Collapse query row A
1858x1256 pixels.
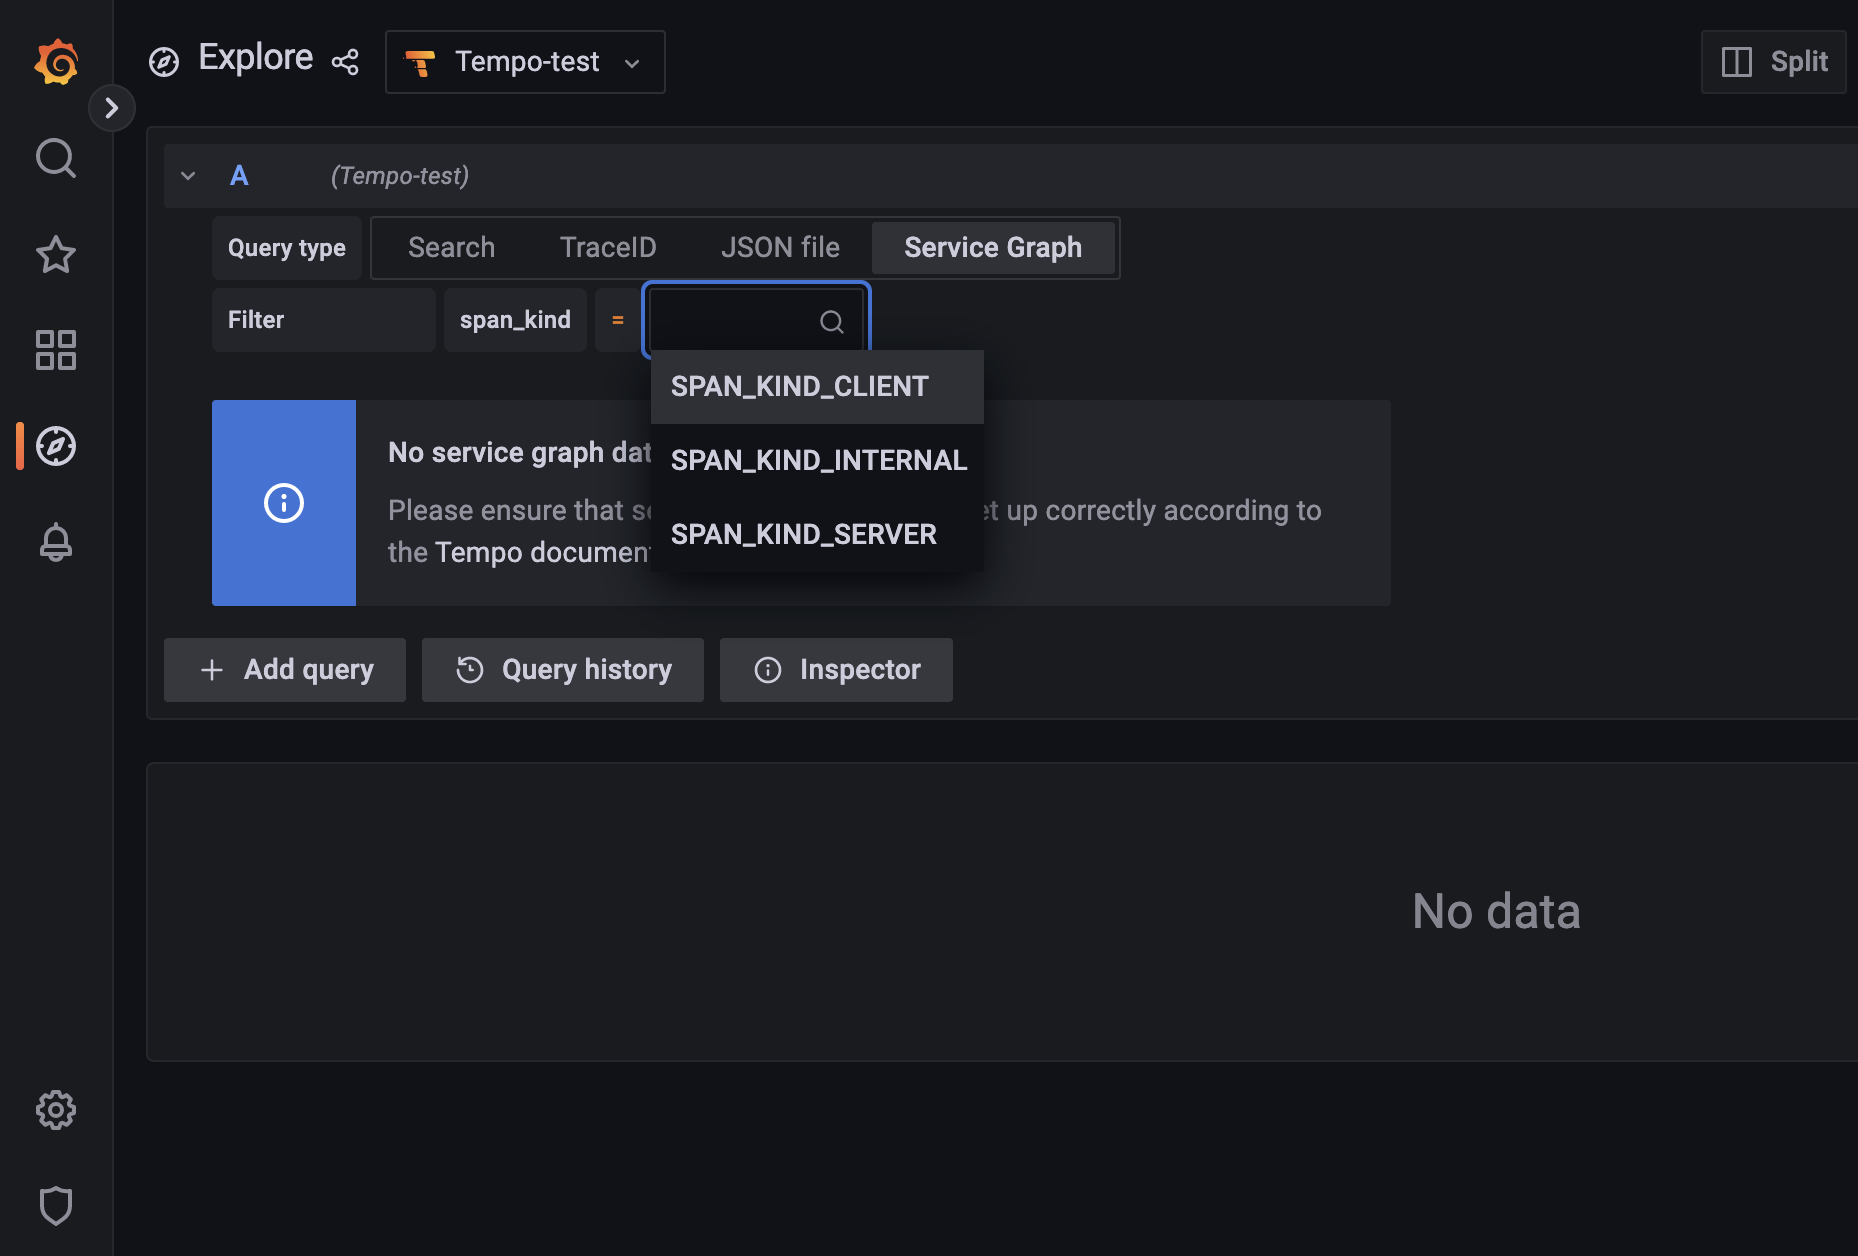188,175
